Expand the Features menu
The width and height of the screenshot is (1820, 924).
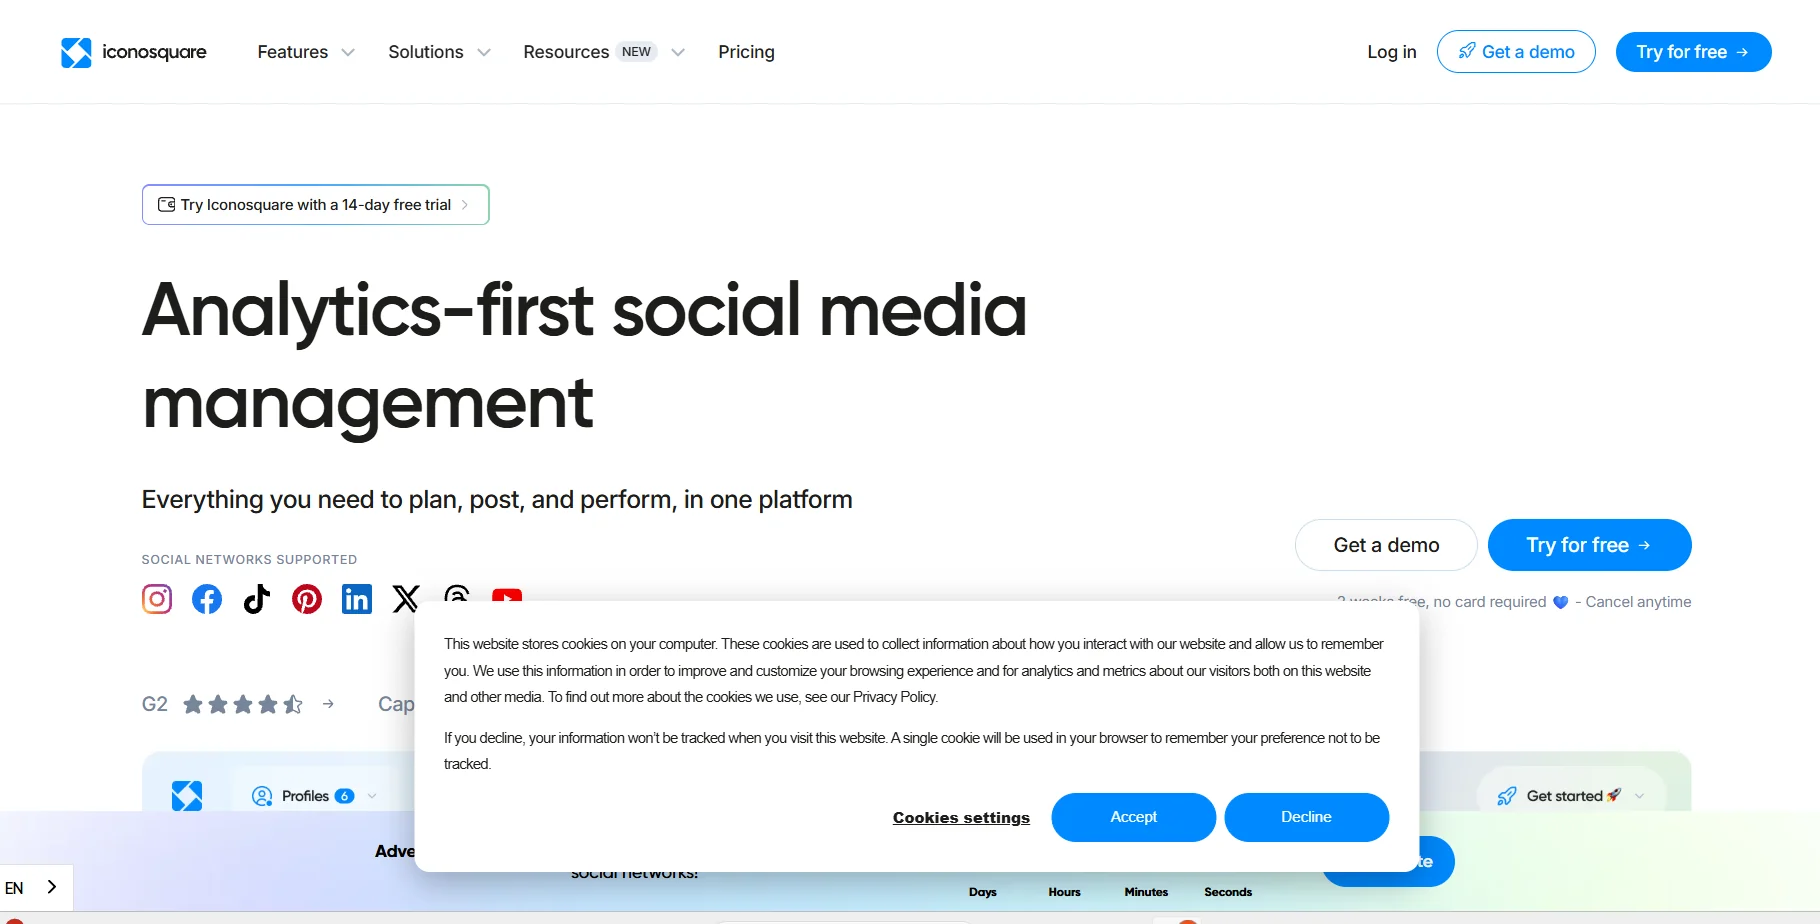pos(305,52)
